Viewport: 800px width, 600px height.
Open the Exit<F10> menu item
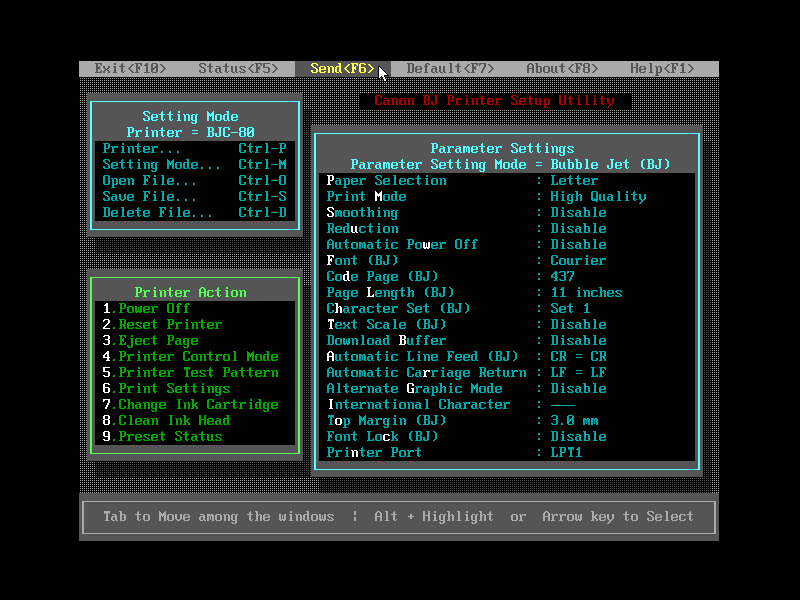pos(130,68)
